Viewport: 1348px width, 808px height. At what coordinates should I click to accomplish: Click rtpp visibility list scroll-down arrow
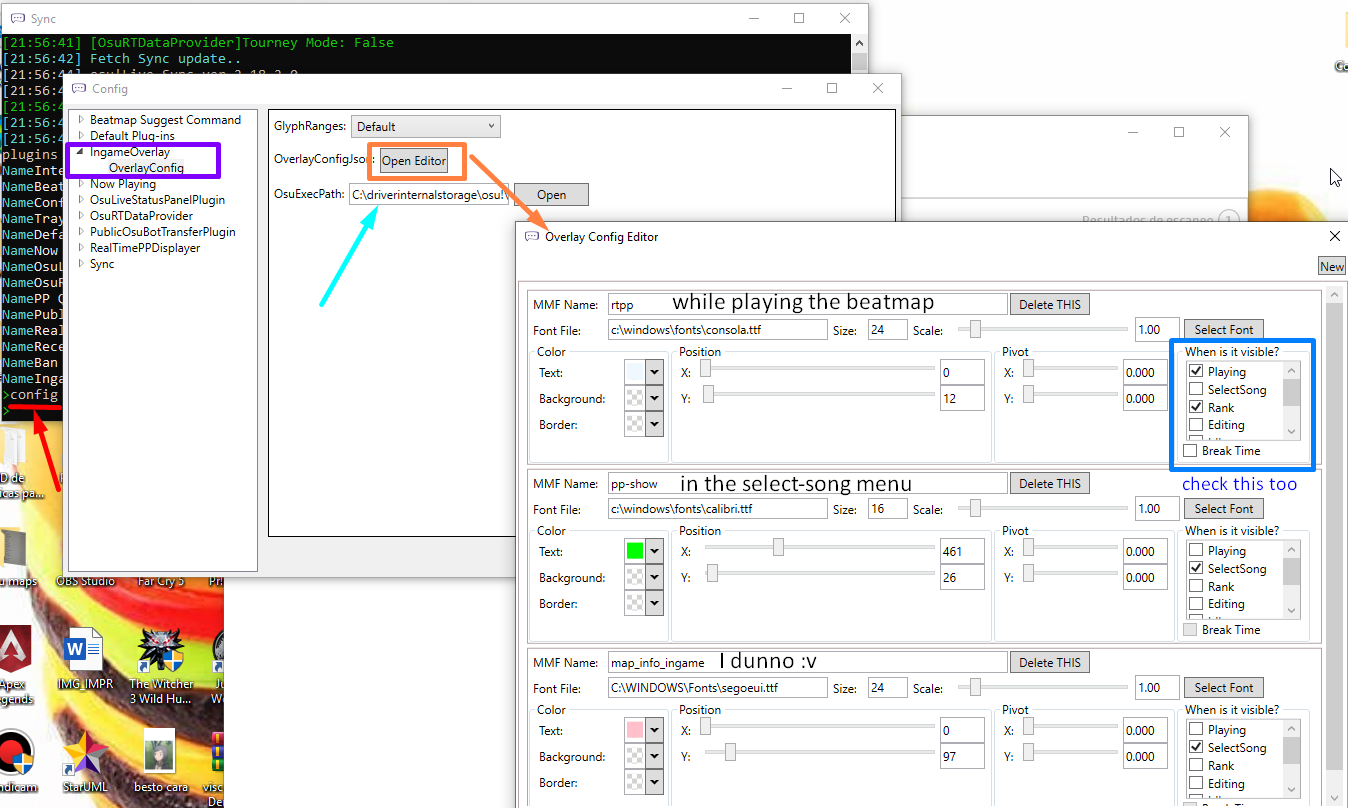(1291, 431)
